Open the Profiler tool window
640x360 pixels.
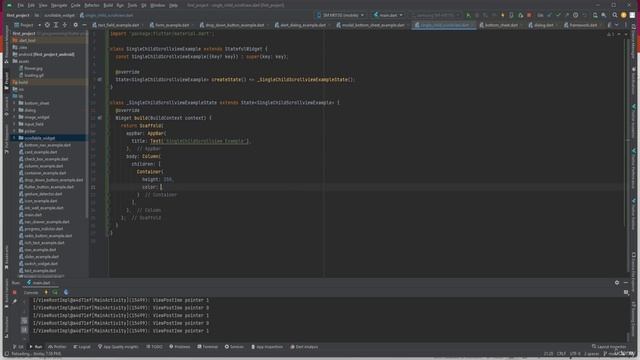(x=57, y=347)
